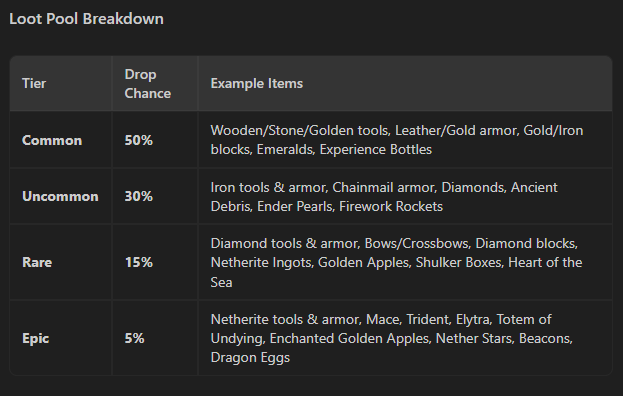Select the Emeralds, Experience Bottles text
This screenshot has width=623, height=396.
coord(344,150)
